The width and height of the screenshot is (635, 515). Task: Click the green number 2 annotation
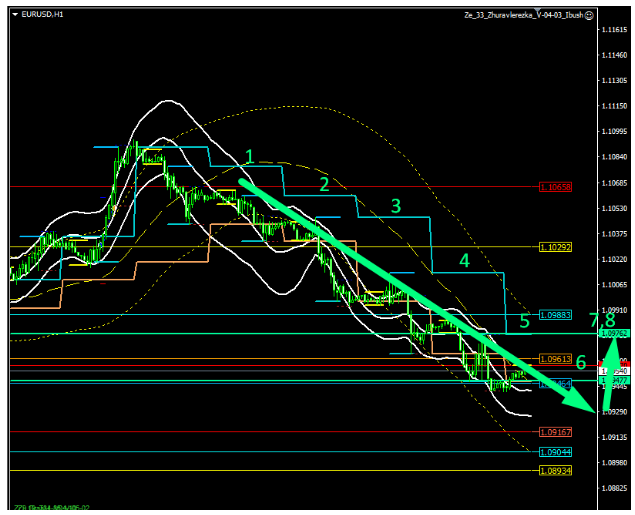coord(324,184)
